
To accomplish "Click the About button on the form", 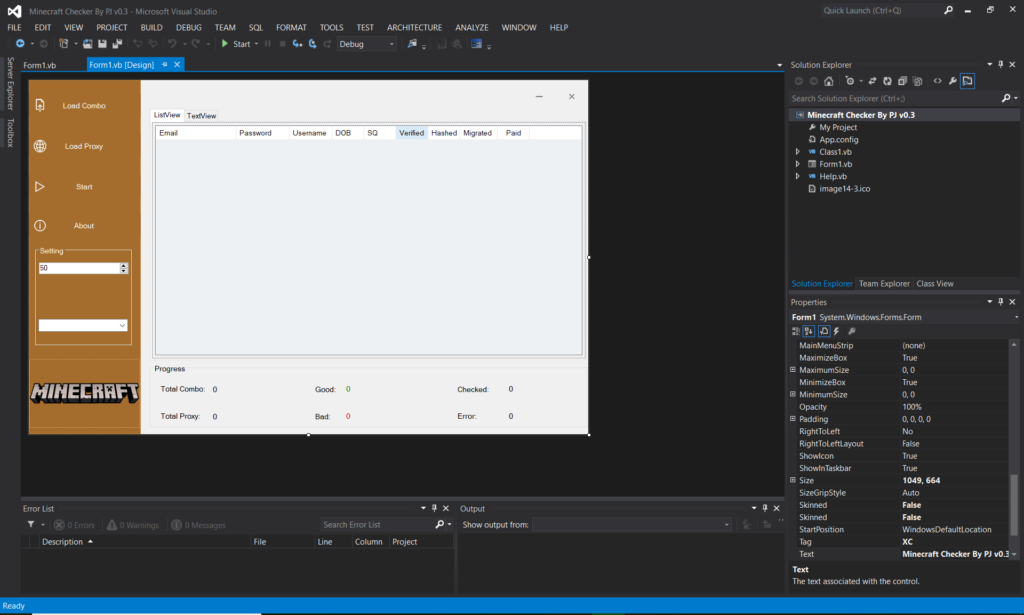I will point(84,226).
